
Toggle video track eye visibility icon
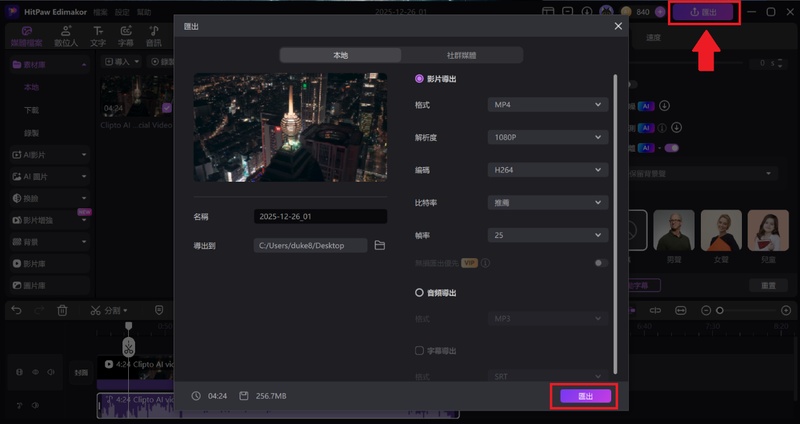35,372
